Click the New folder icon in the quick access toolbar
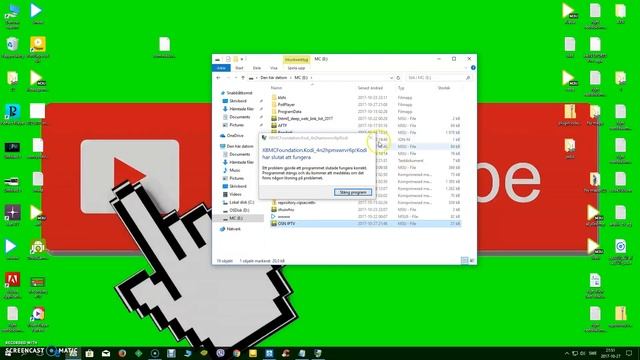Screen dimensions: 640x360 click(x=236, y=59)
